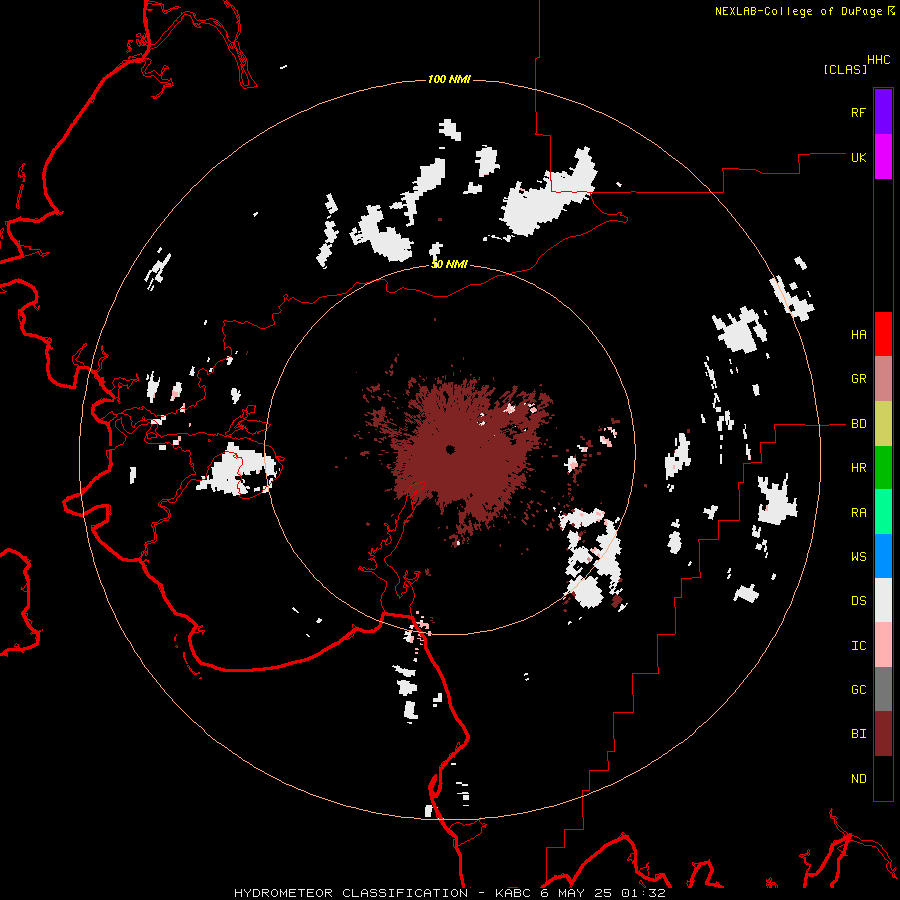Click the ND black legend swatch
The image size is (900, 900).
tap(883, 778)
